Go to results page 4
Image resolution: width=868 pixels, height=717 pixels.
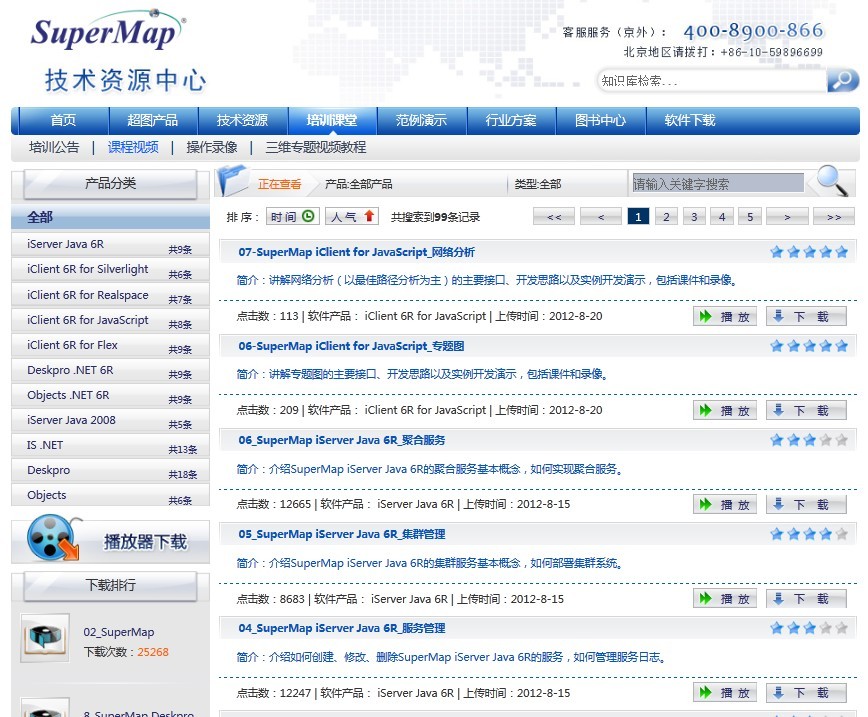[722, 216]
